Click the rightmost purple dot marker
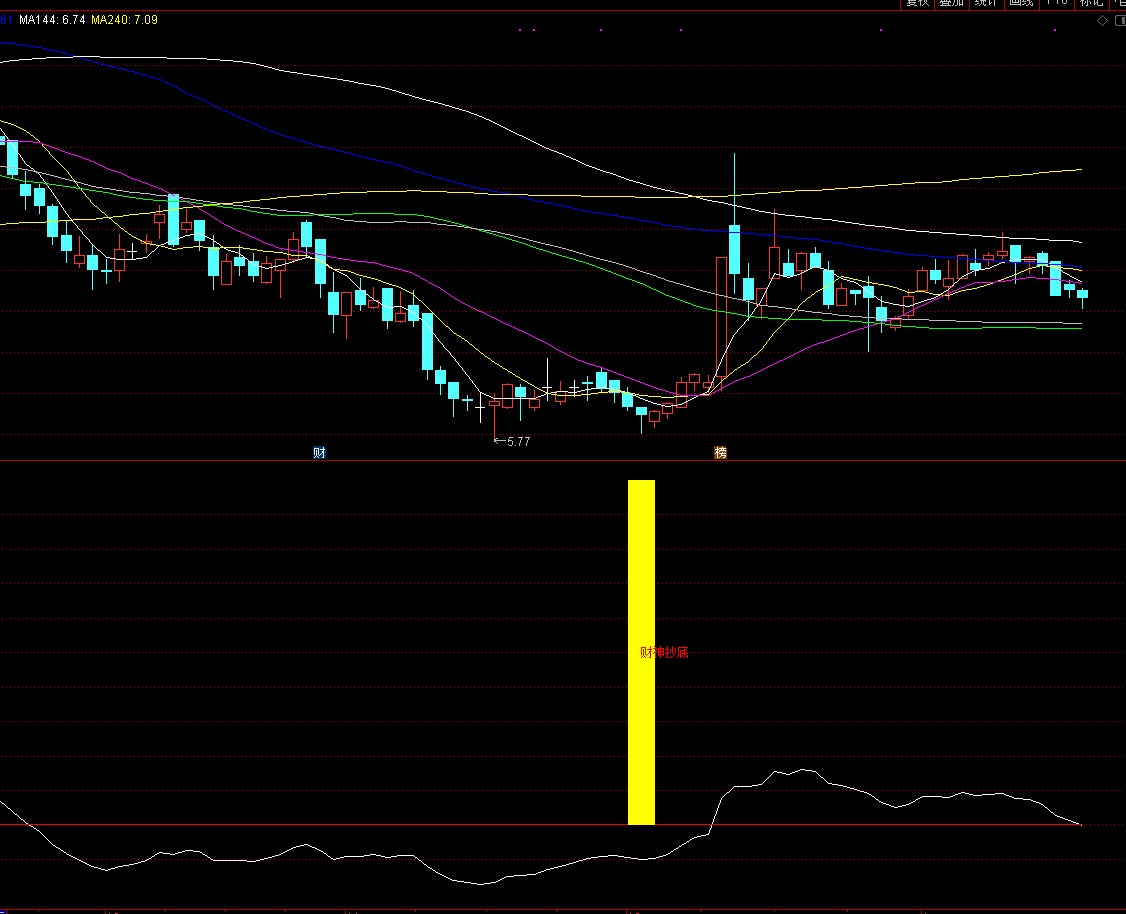 coord(1055,30)
